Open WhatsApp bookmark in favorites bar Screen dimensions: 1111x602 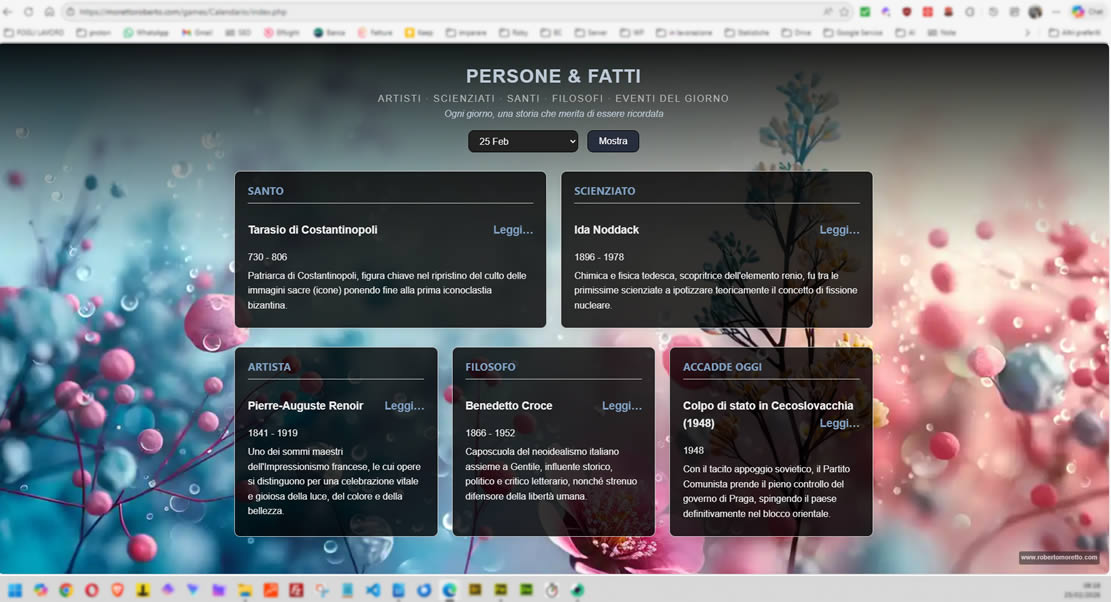pyautogui.click(x=145, y=33)
